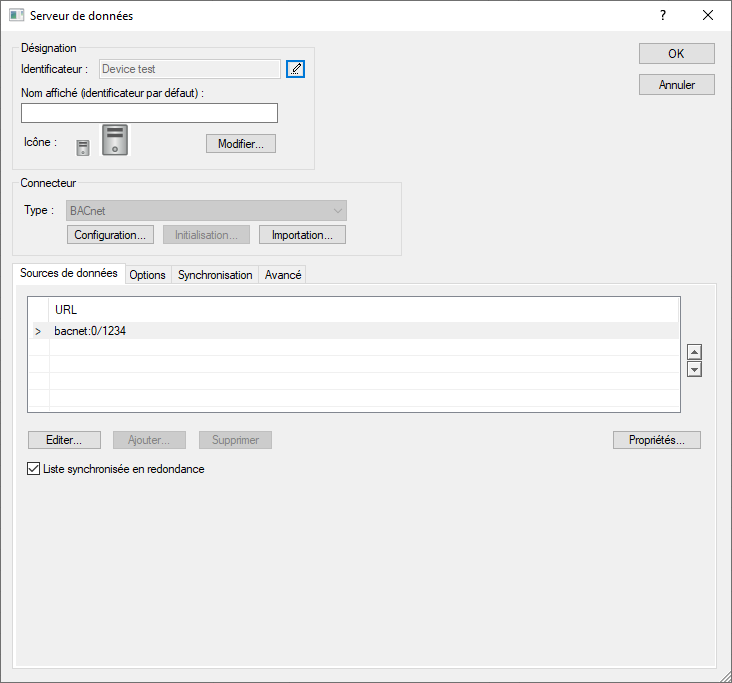The image size is (732, 683).
Task: Move the URL up with the up arrow
Action: (695, 352)
